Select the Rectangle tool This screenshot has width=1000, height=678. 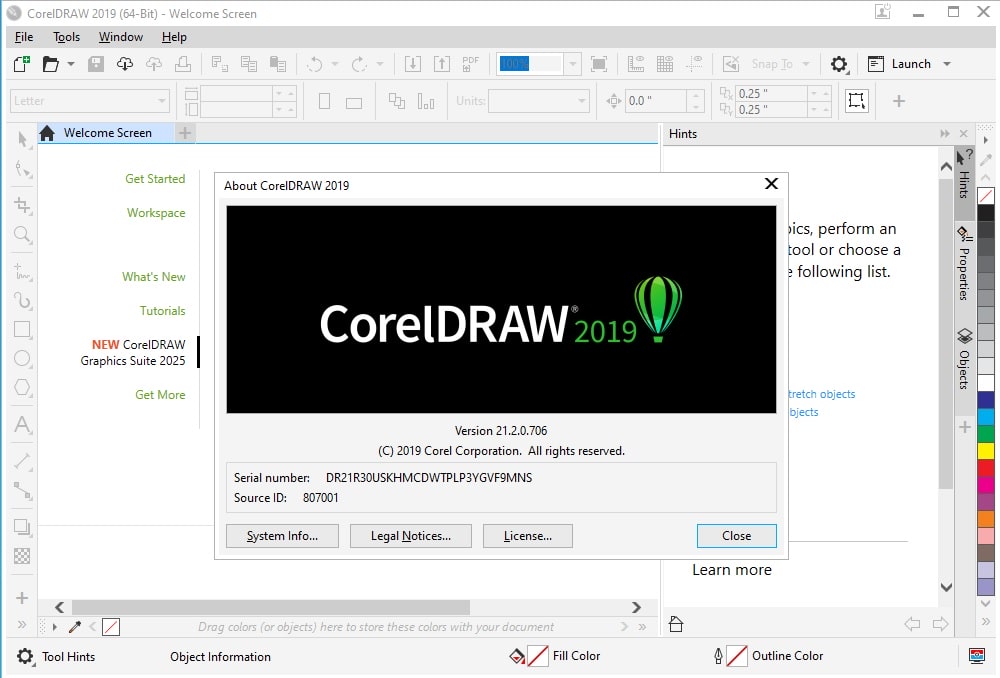click(x=21, y=329)
